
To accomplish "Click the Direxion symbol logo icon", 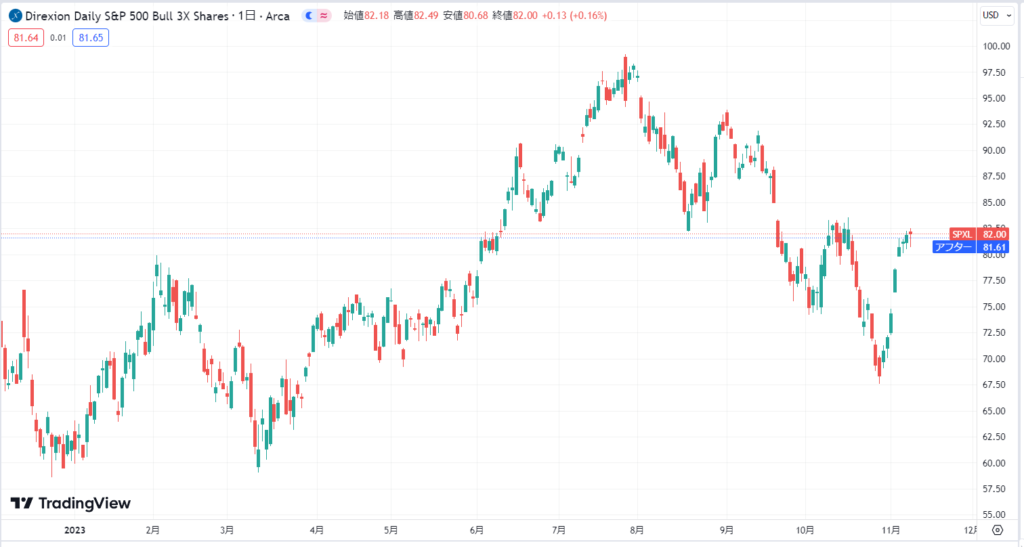I will point(15,16).
